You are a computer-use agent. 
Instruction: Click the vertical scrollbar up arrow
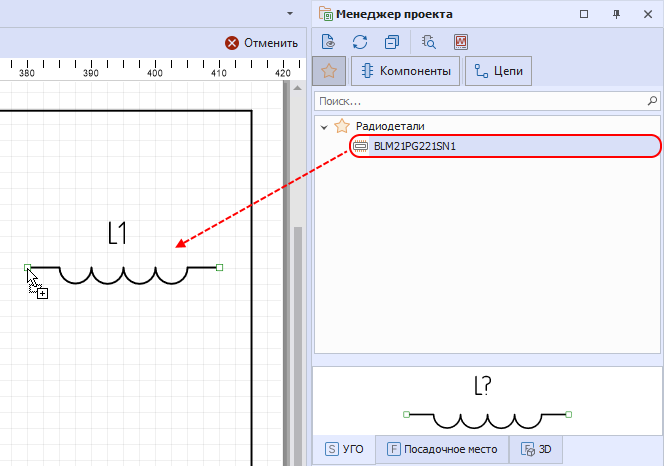[x=298, y=88]
